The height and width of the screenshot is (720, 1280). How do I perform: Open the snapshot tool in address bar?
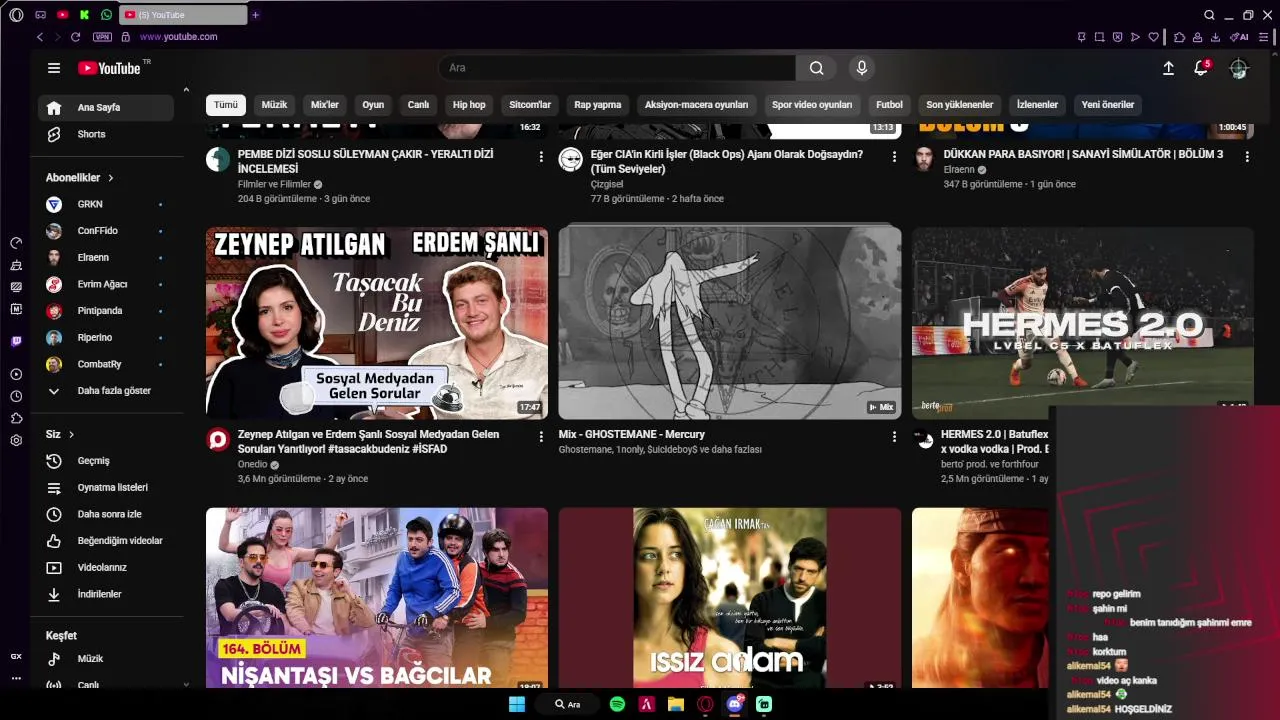tap(1099, 37)
